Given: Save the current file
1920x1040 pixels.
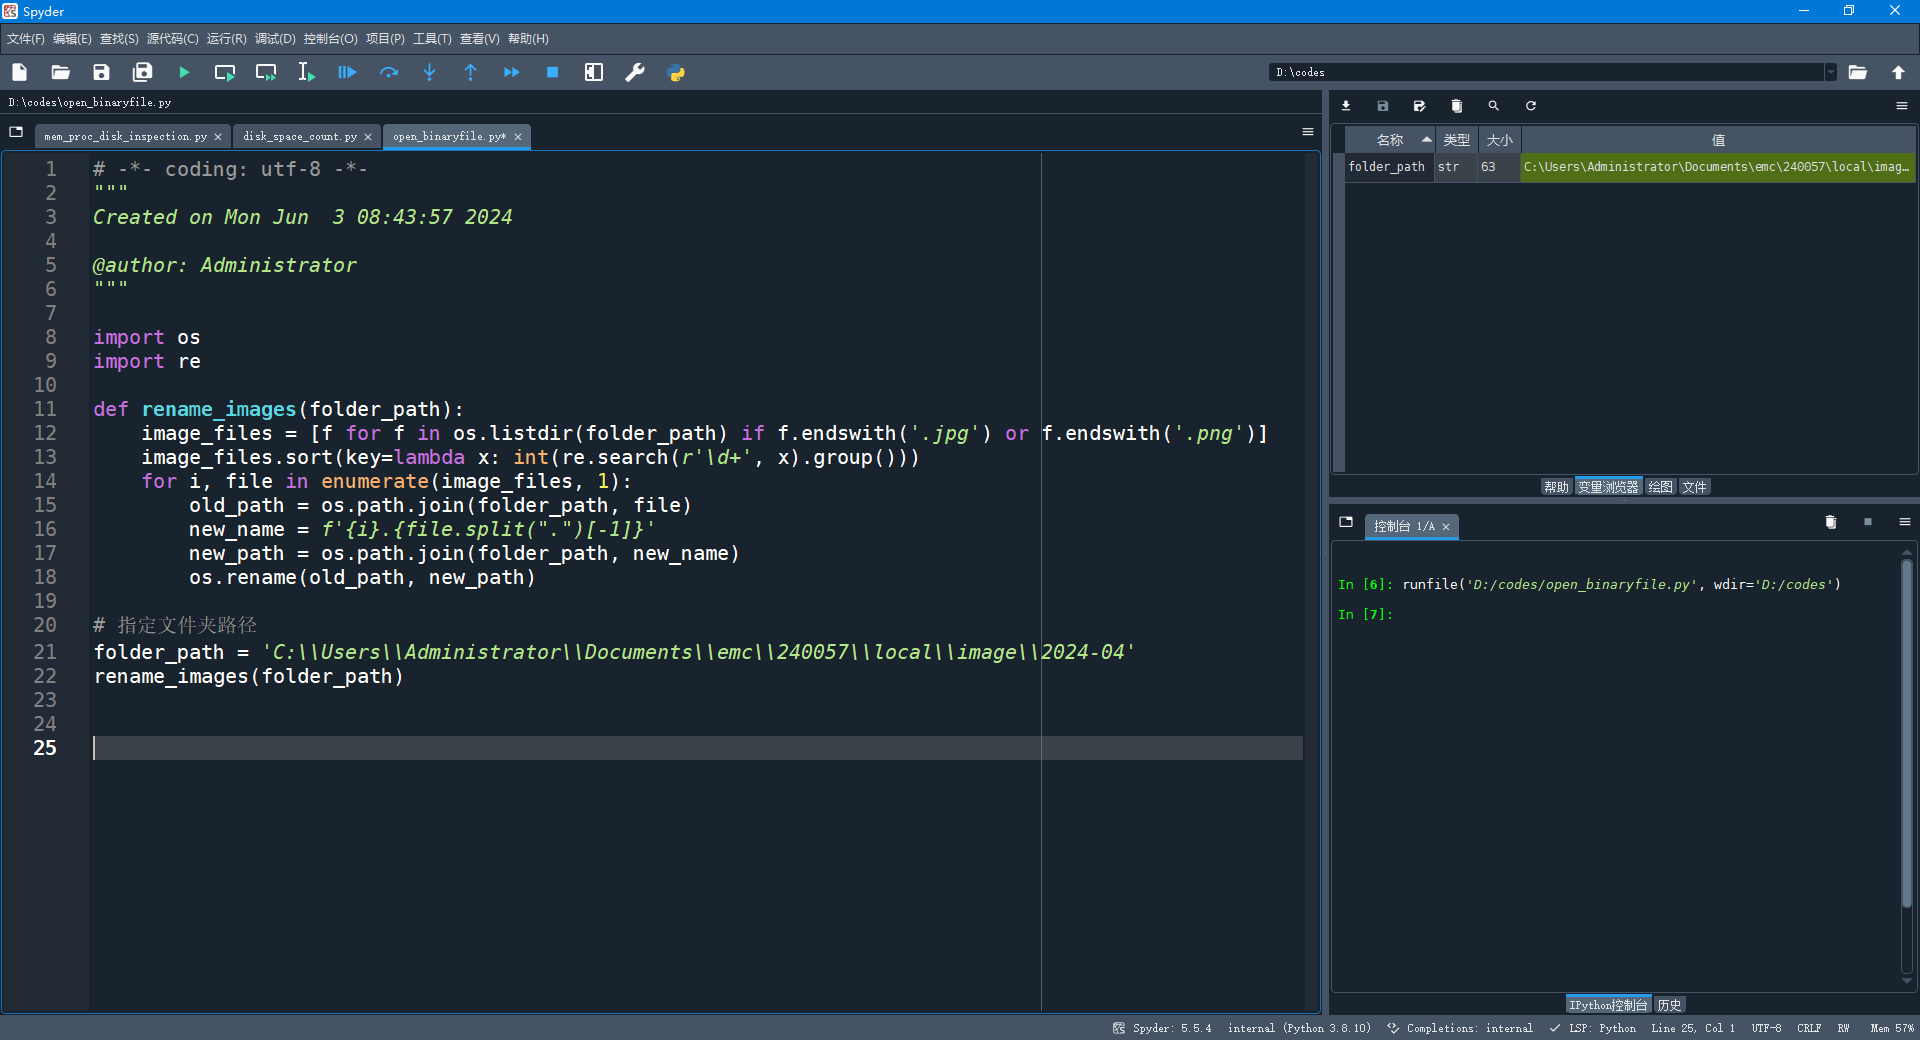Looking at the screenshot, I should pyautogui.click(x=101, y=72).
